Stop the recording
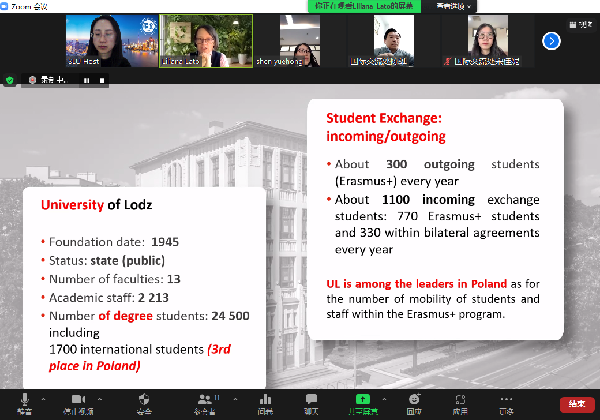600x420 pixels. [x=102, y=80]
